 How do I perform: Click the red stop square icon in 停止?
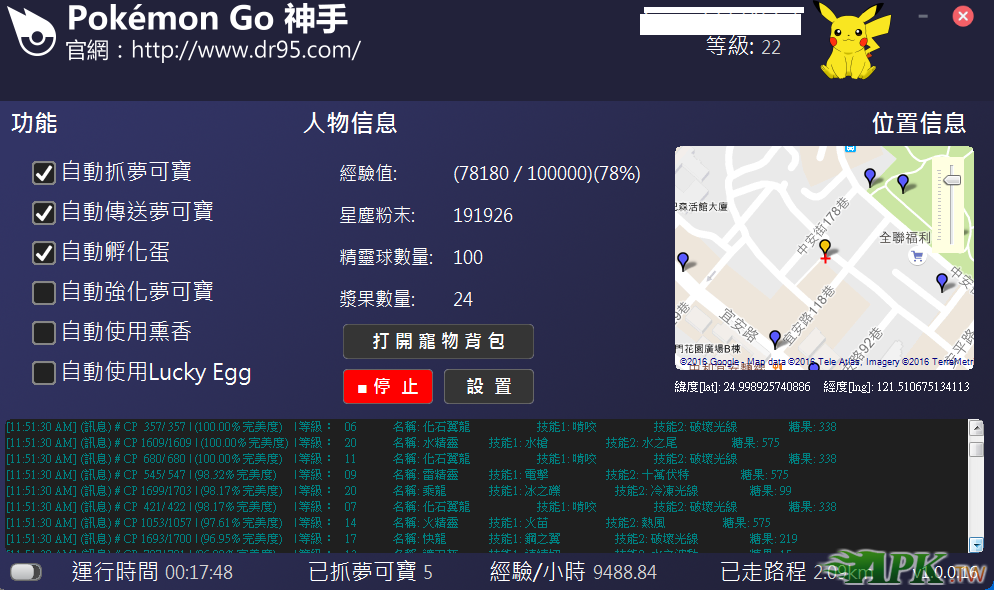coord(362,388)
